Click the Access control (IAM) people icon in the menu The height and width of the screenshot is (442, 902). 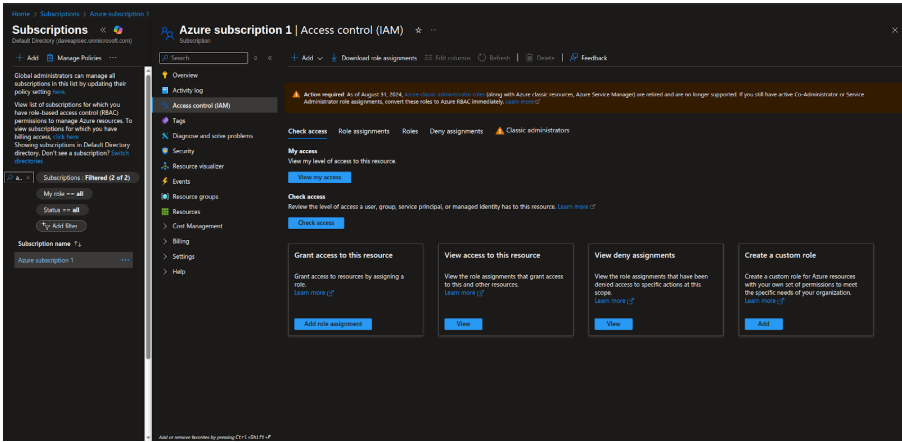165,106
